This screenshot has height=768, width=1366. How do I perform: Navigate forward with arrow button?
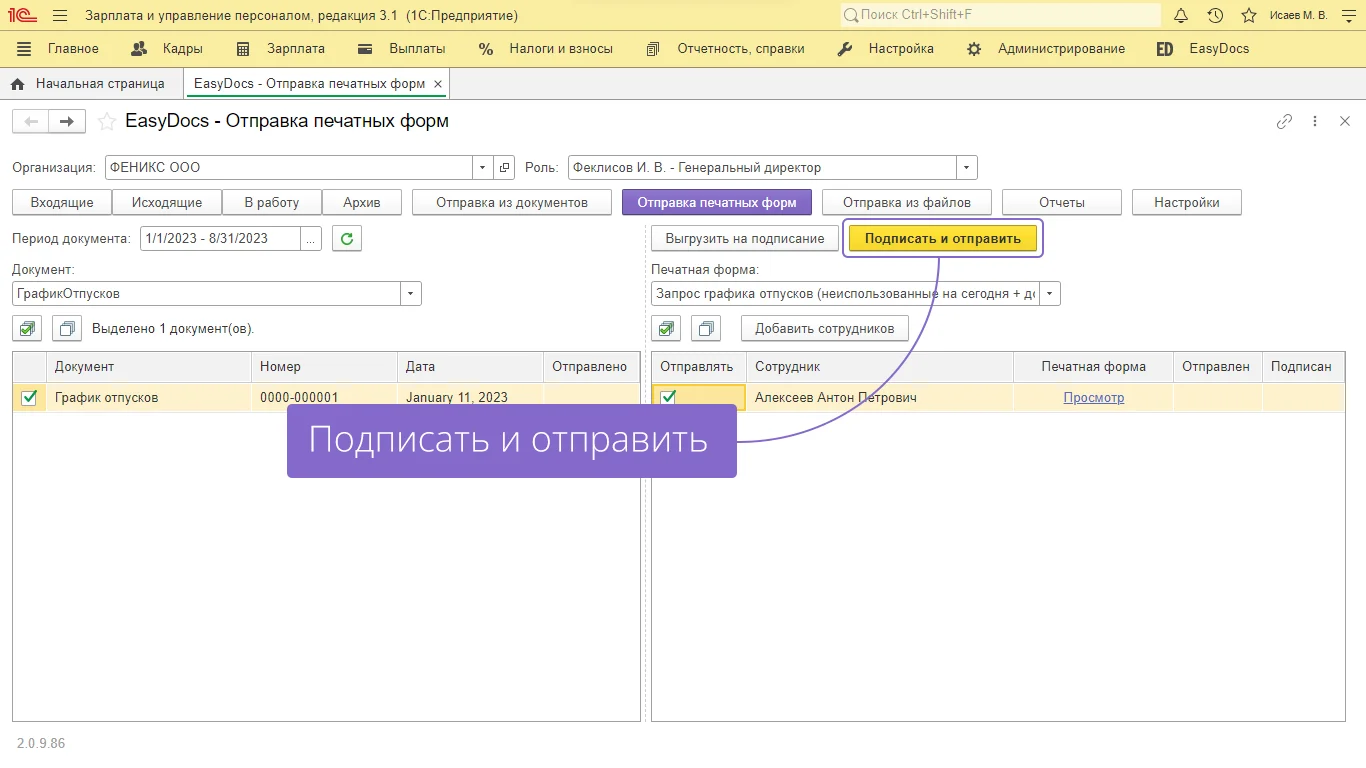66,121
